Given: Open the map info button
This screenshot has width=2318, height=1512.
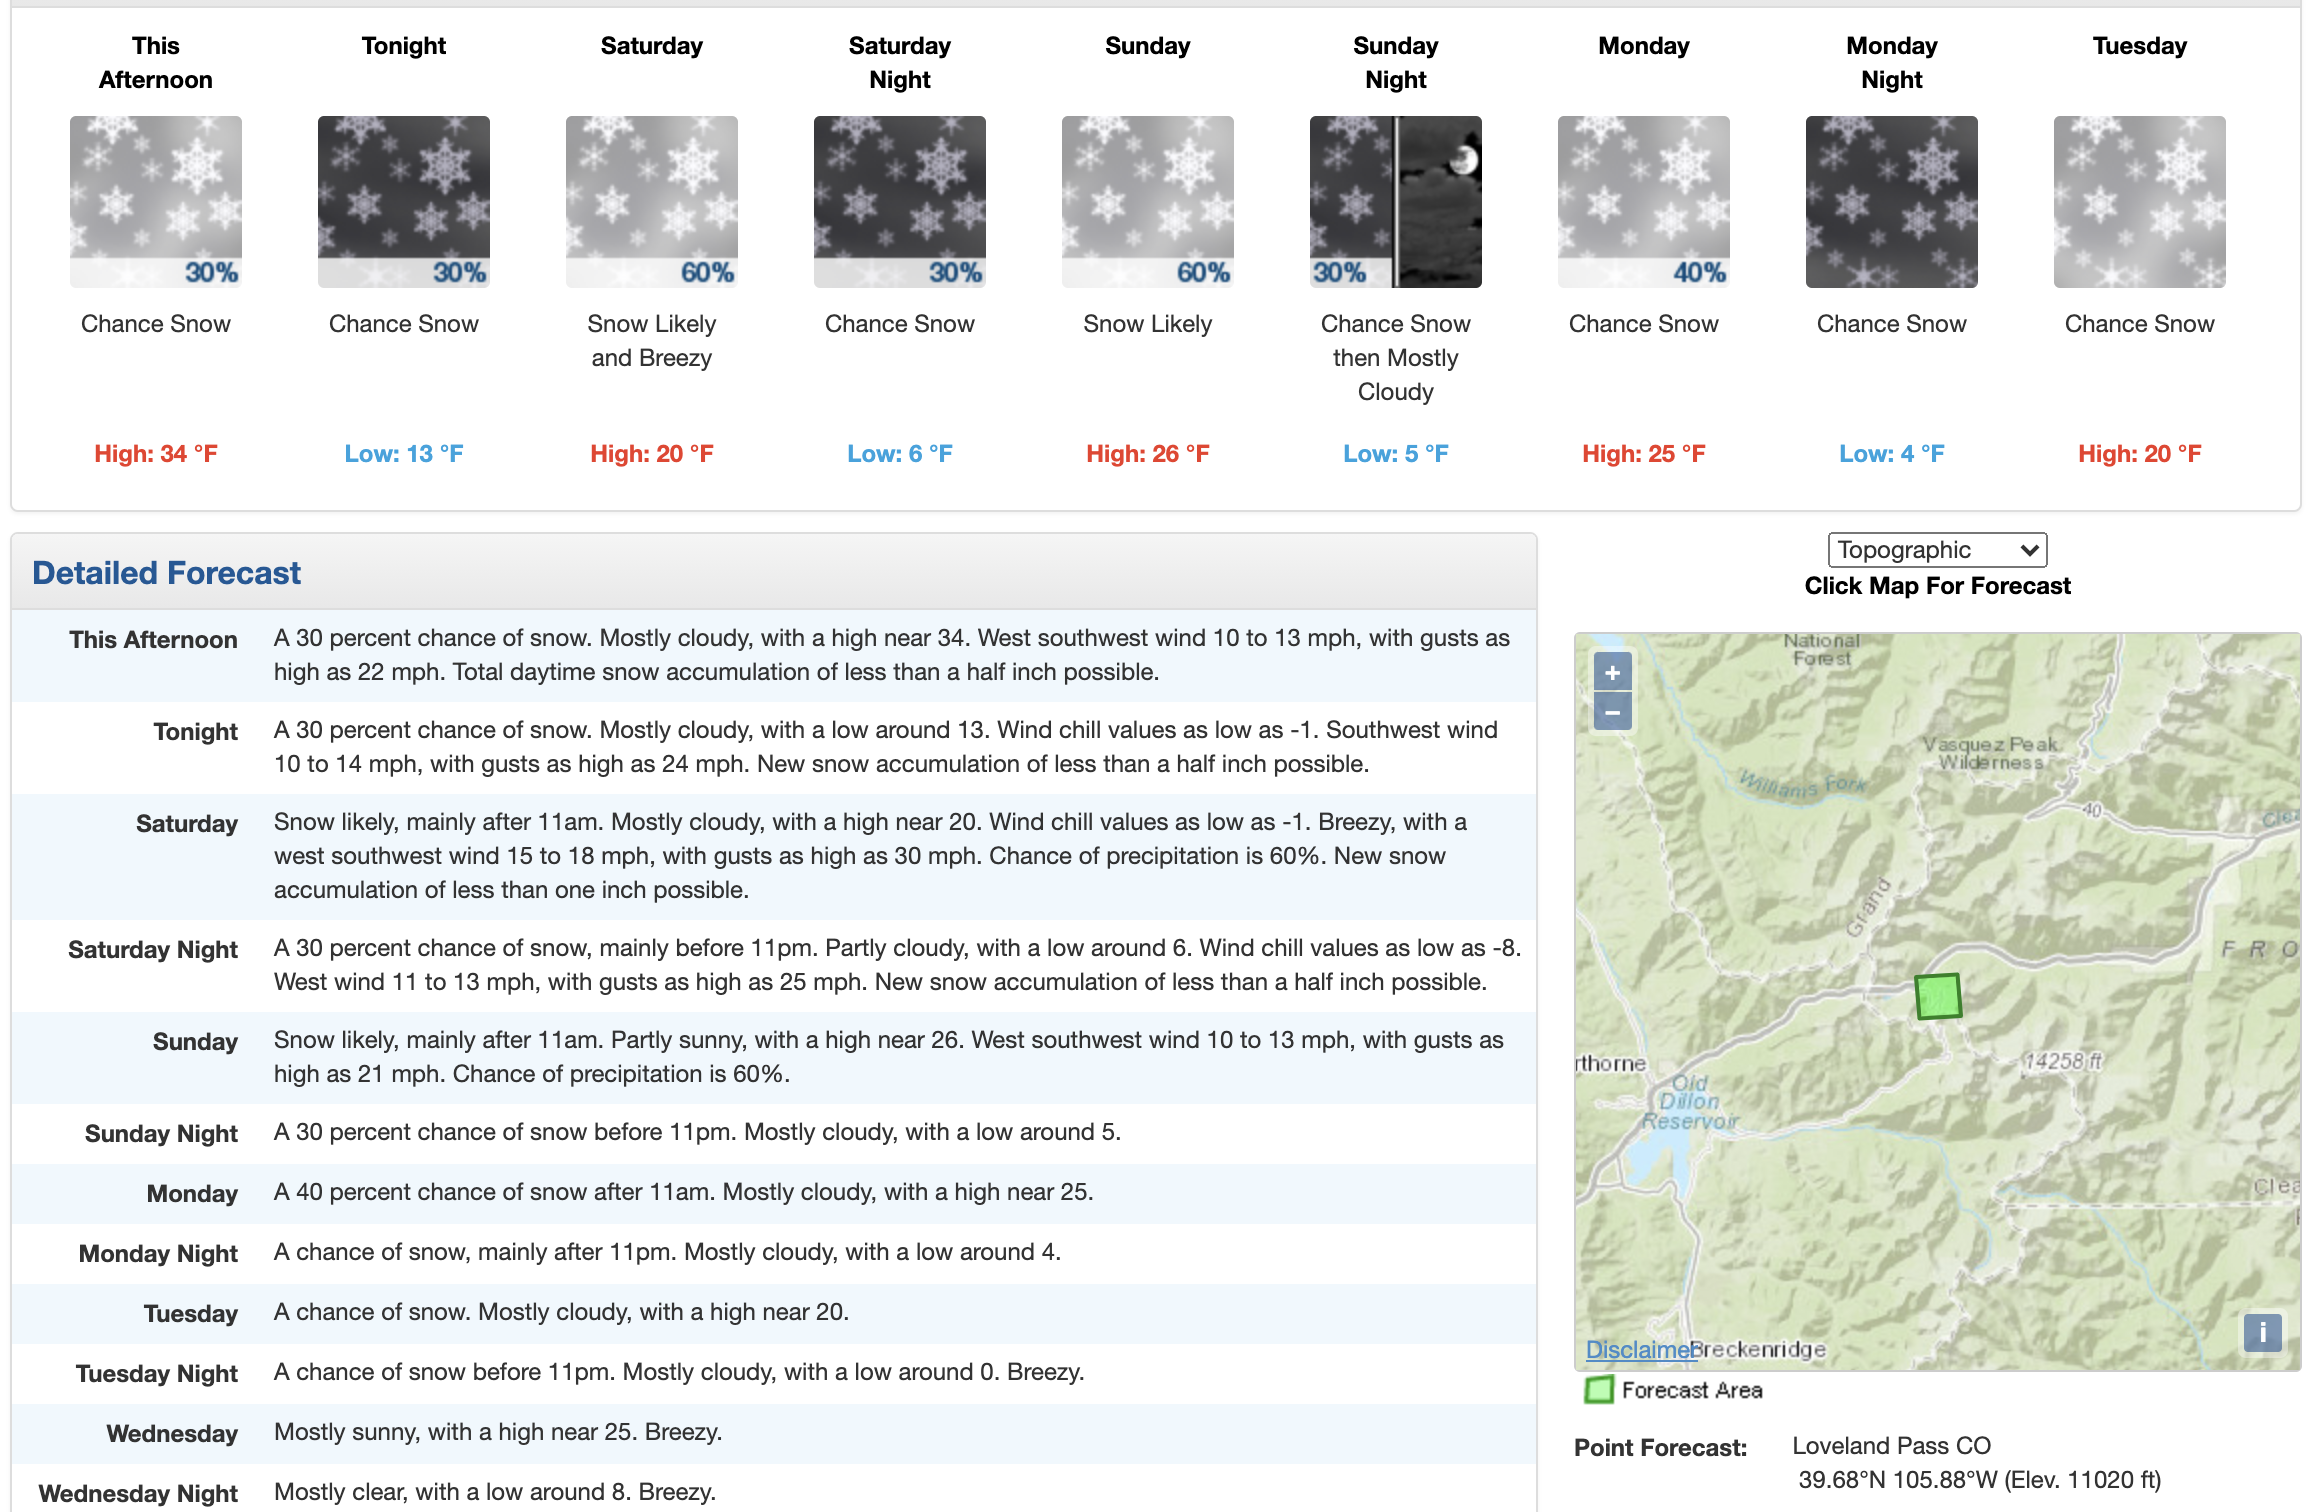Looking at the screenshot, I should [2262, 1332].
